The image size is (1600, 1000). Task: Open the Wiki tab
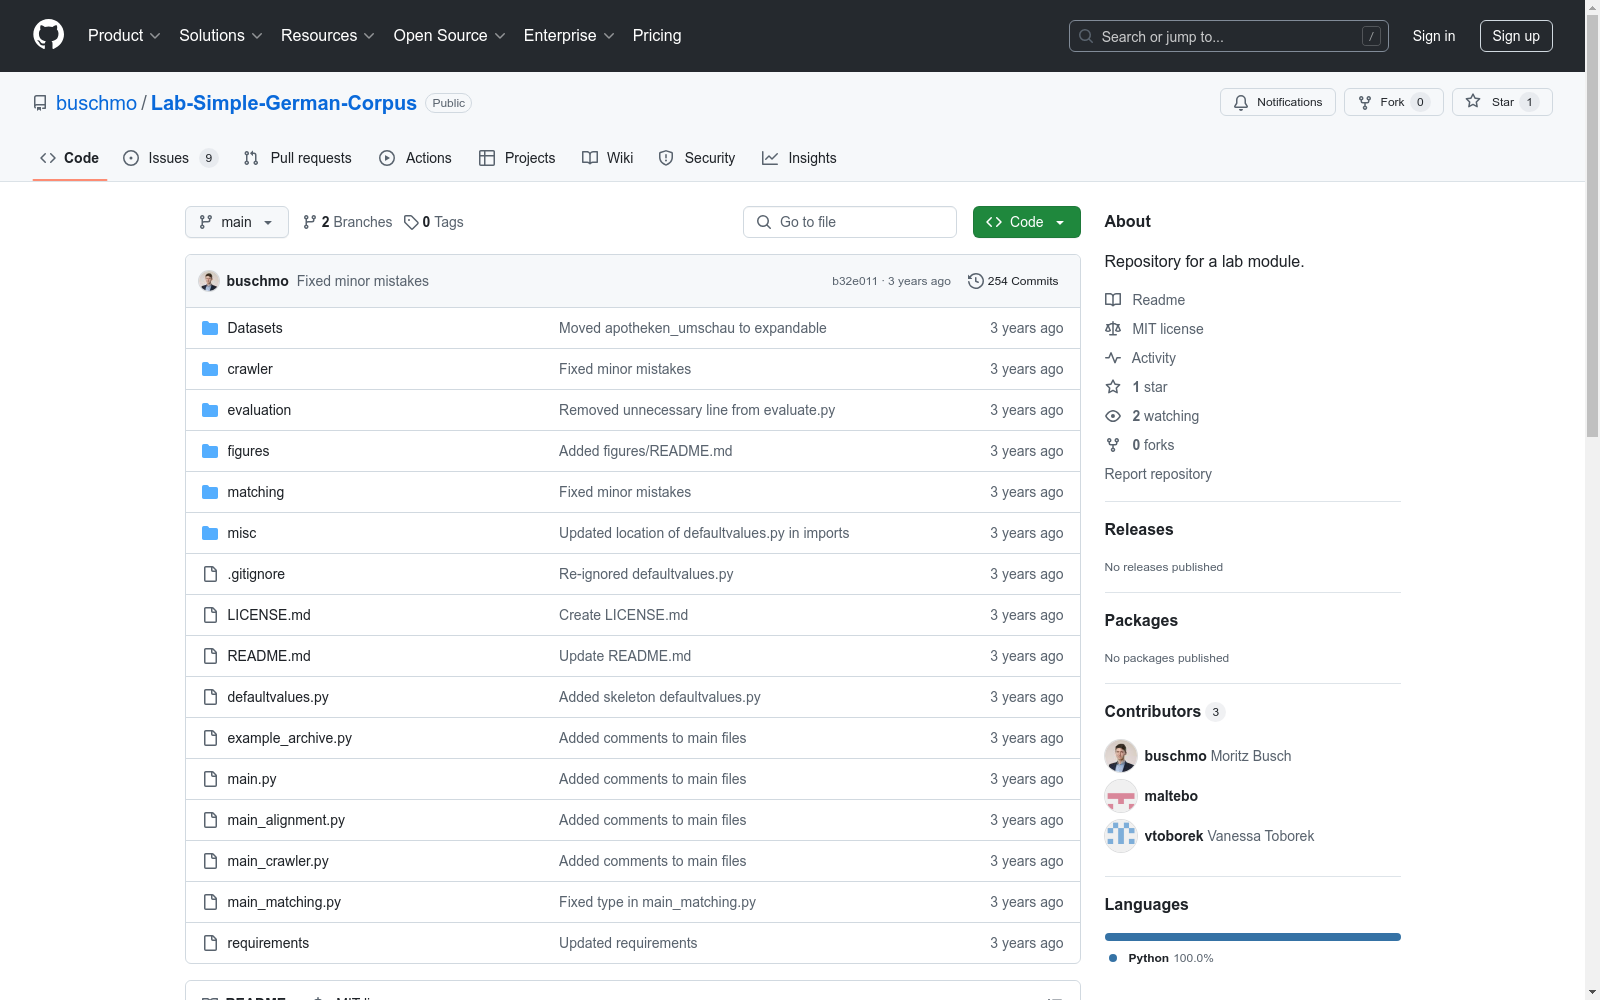608,158
